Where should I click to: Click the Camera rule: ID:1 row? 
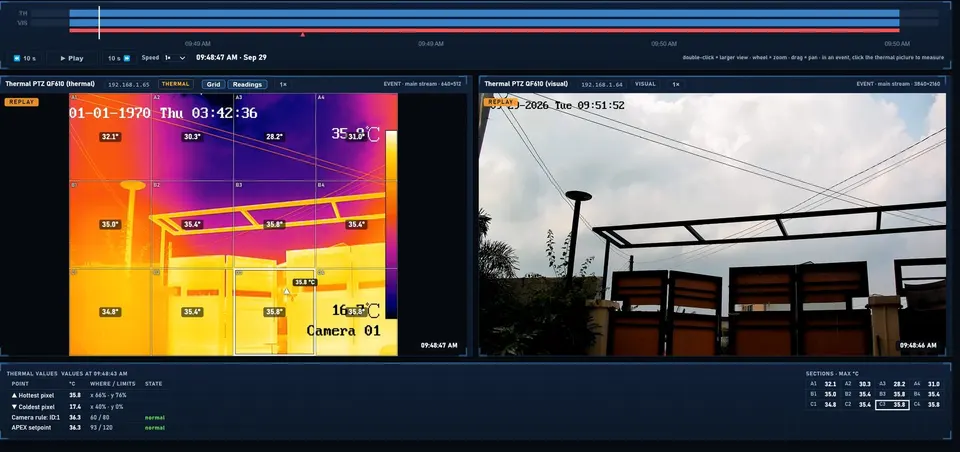pos(89,417)
